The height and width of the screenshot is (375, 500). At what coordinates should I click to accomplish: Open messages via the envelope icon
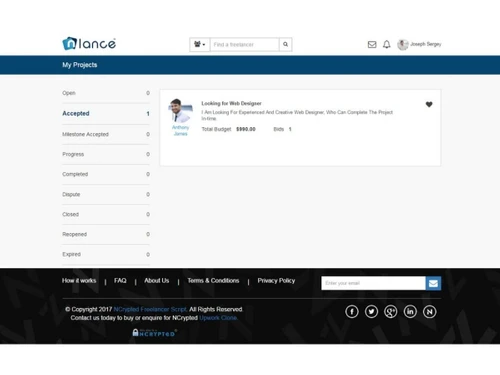[372, 44]
